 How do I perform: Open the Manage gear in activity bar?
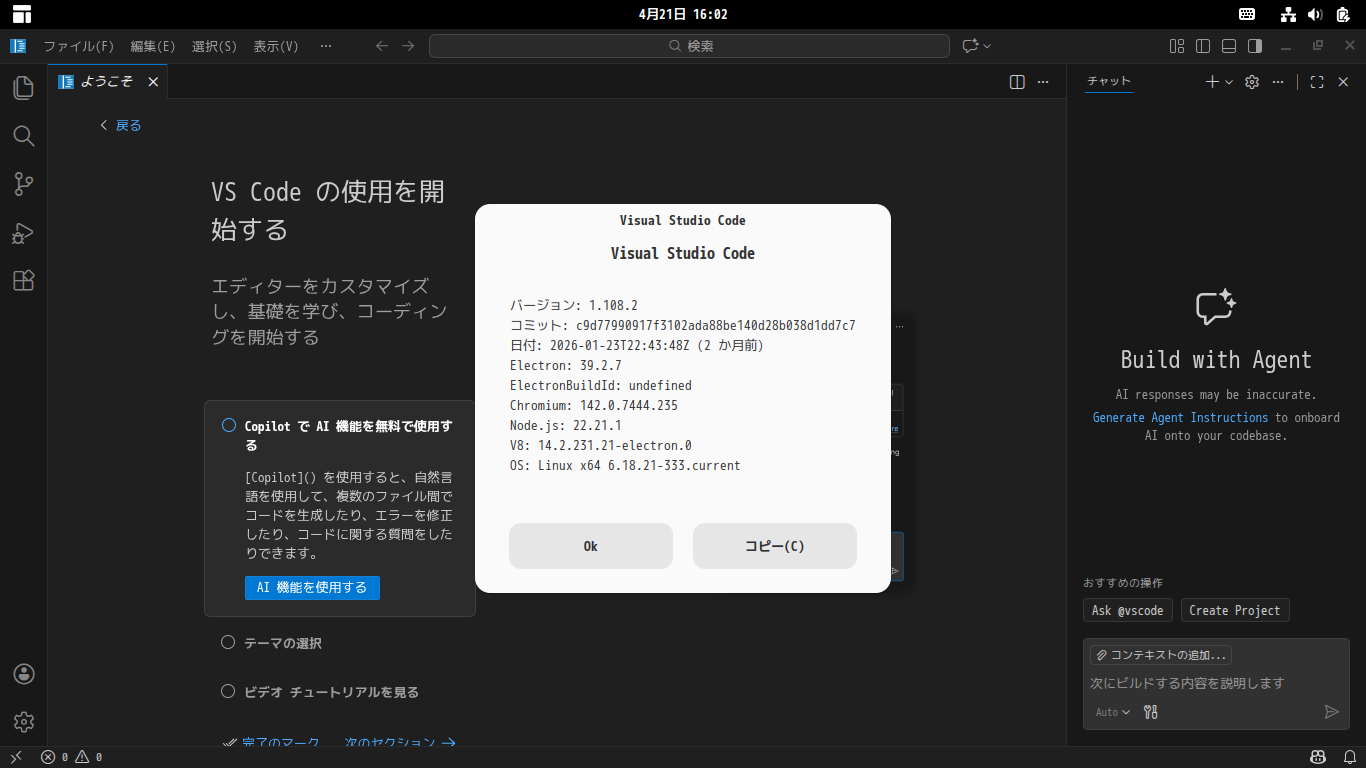[x=24, y=722]
